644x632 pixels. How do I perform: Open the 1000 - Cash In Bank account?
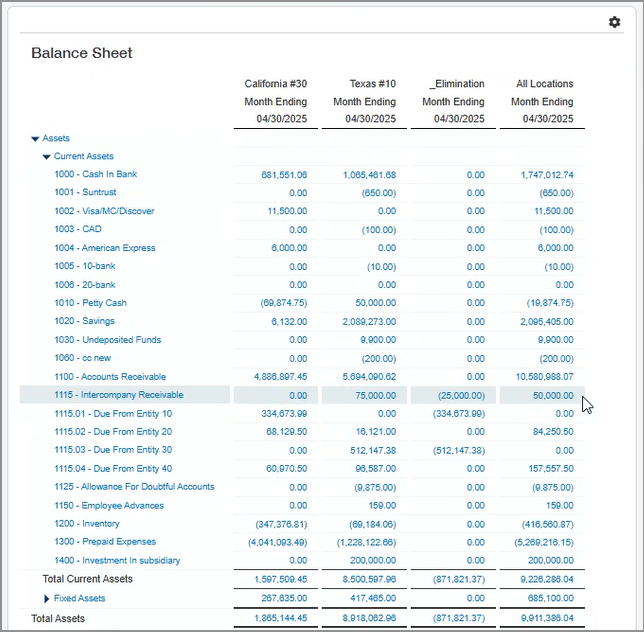pyautogui.click(x=95, y=174)
